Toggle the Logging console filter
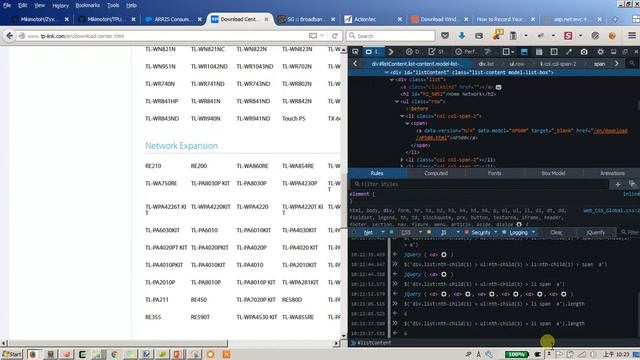640x360 pixels. pos(518,232)
